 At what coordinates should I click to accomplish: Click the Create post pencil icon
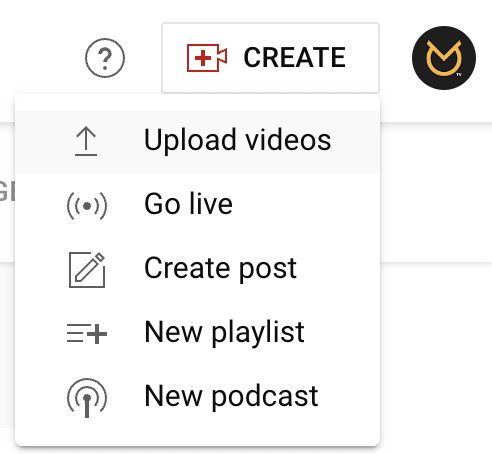(87, 270)
